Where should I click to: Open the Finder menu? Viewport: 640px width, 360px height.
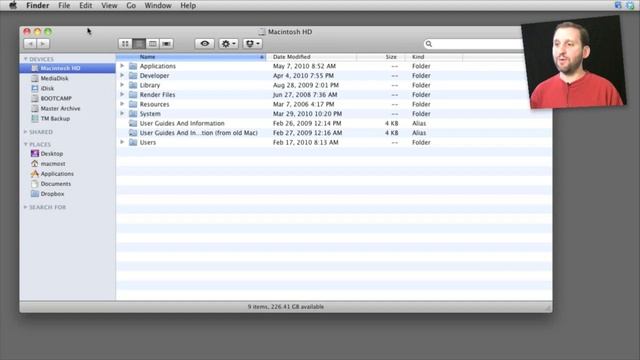click(x=38, y=5)
